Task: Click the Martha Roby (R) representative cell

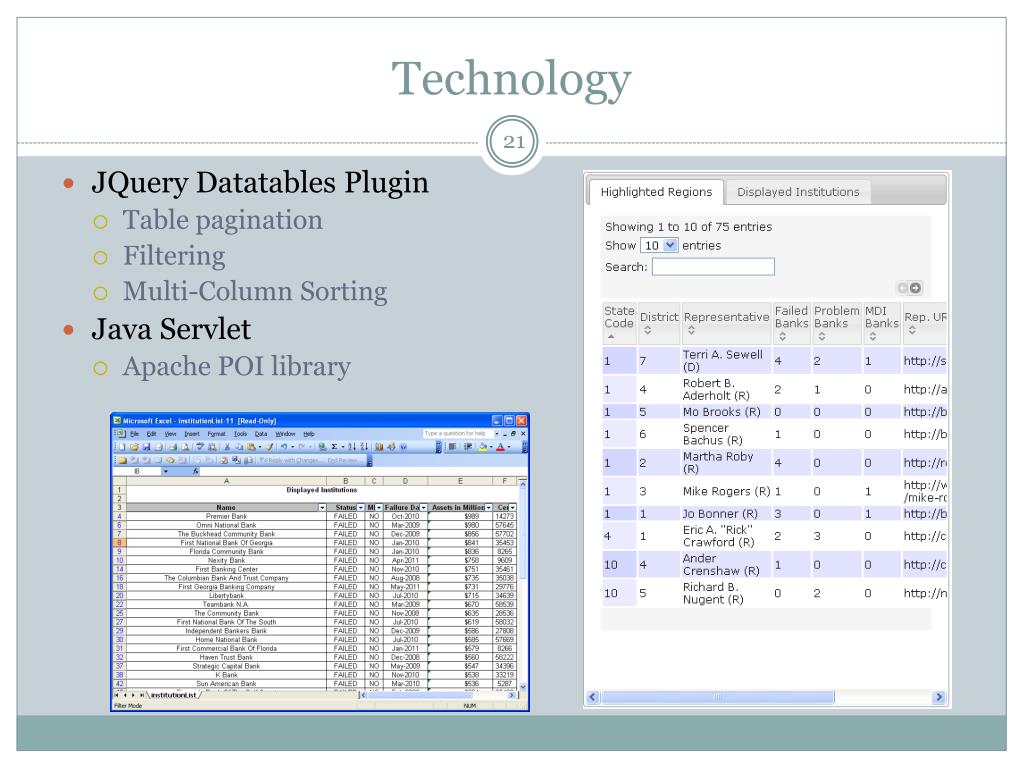Action: (726, 462)
